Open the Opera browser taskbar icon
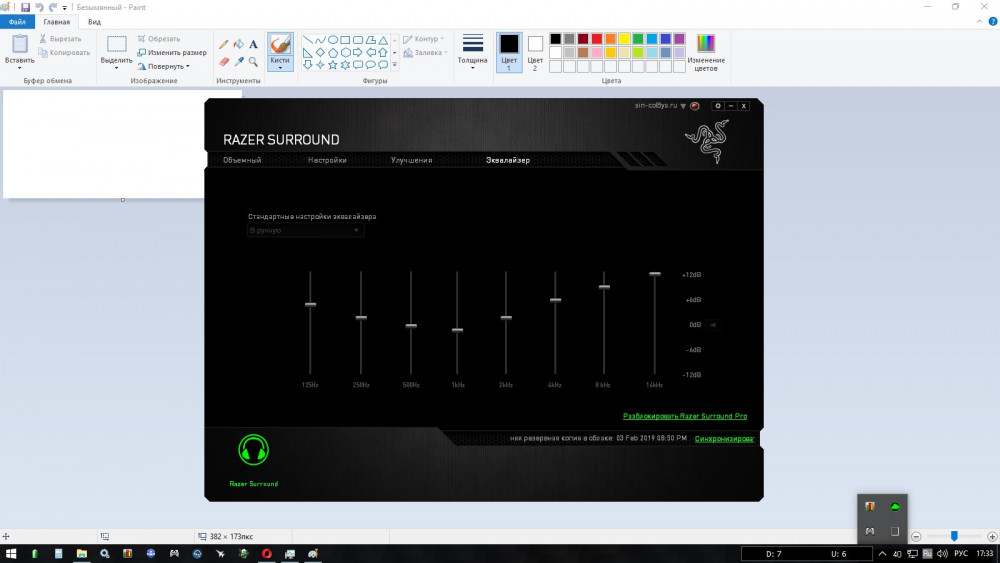This screenshot has width=1000, height=563. pyautogui.click(x=267, y=553)
